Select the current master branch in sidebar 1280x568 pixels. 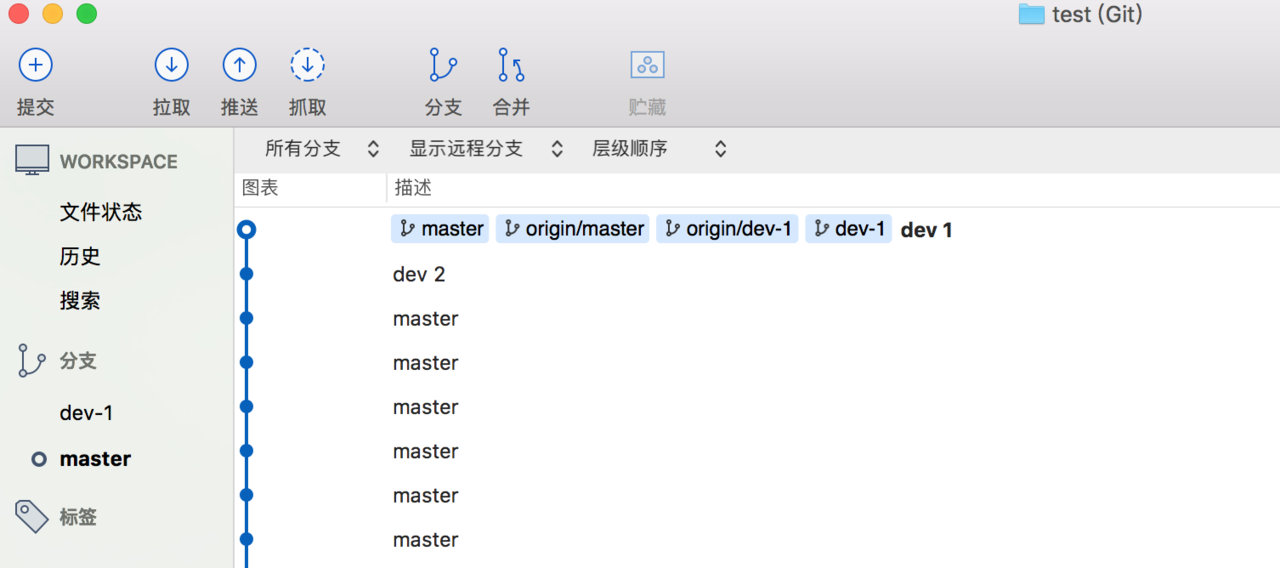coord(95,459)
